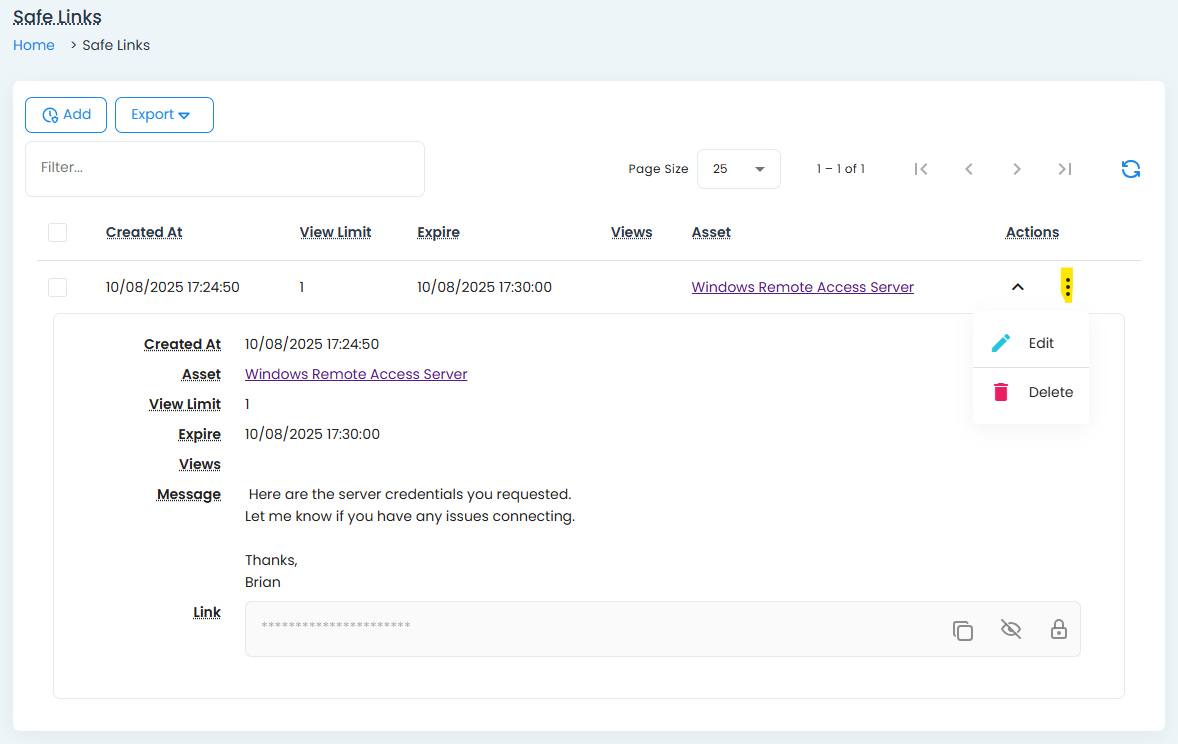Click the lock icon in Link field

(x=1058, y=630)
